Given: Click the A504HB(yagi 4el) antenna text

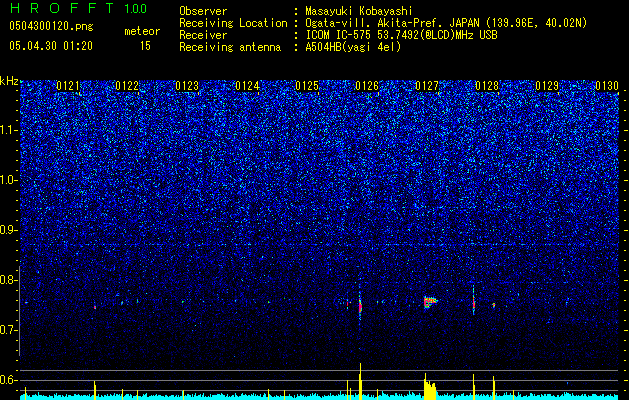Looking at the screenshot, I should pyautogui.click(x=353, y=47).
